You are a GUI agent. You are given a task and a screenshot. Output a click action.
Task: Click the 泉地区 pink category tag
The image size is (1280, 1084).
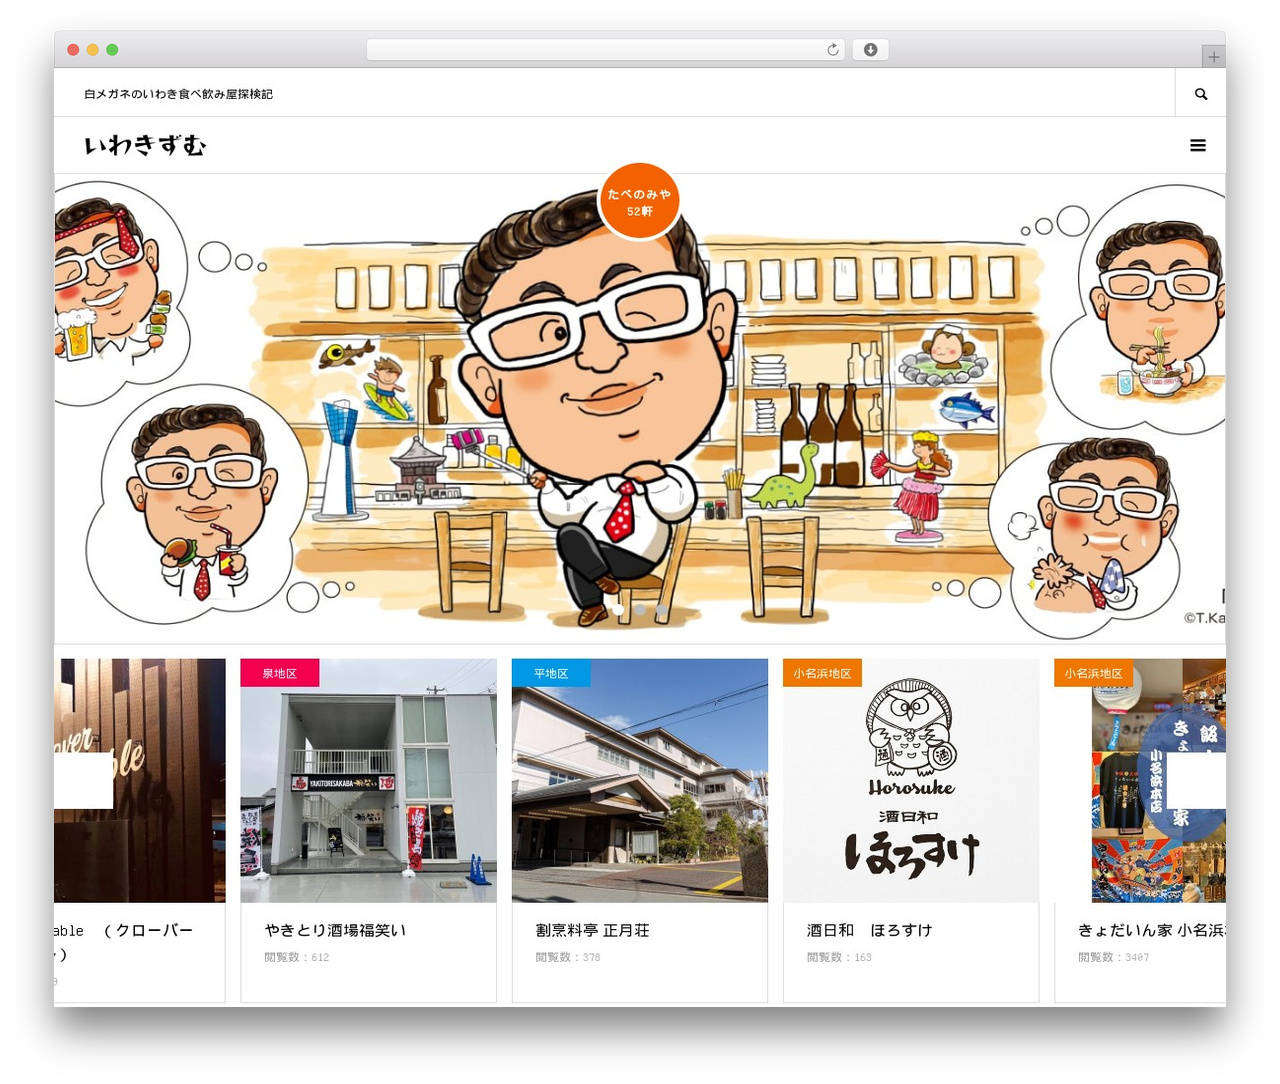tap(280, 673)
